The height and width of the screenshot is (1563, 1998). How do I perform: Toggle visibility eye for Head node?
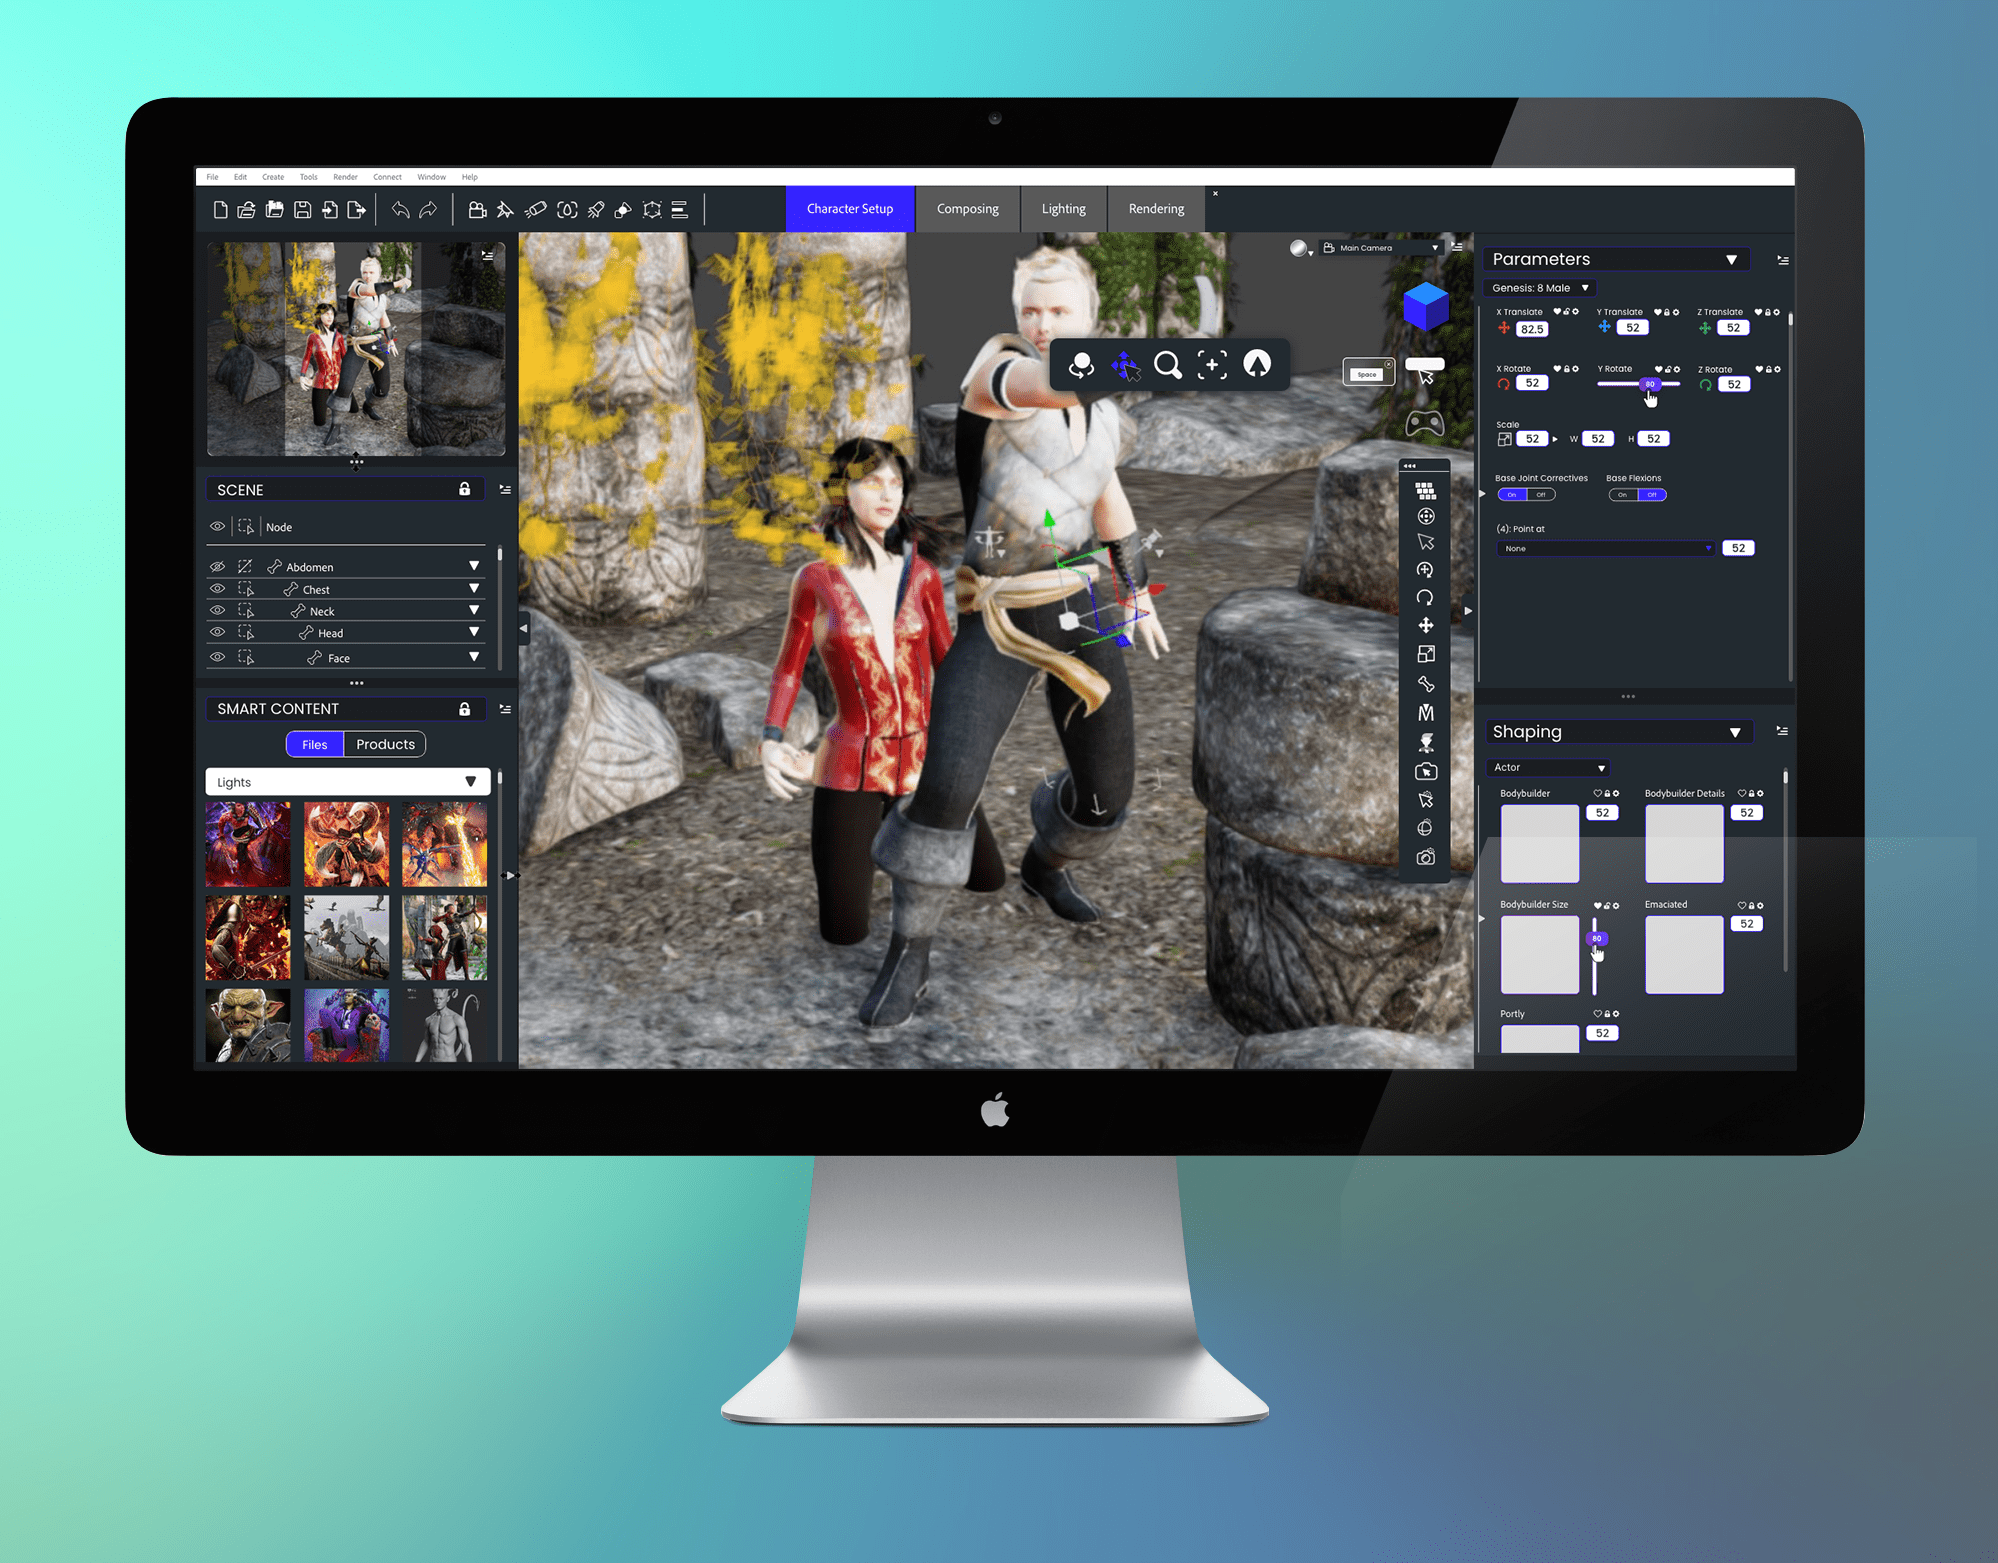pyautogui.click(x=217, y=632)
